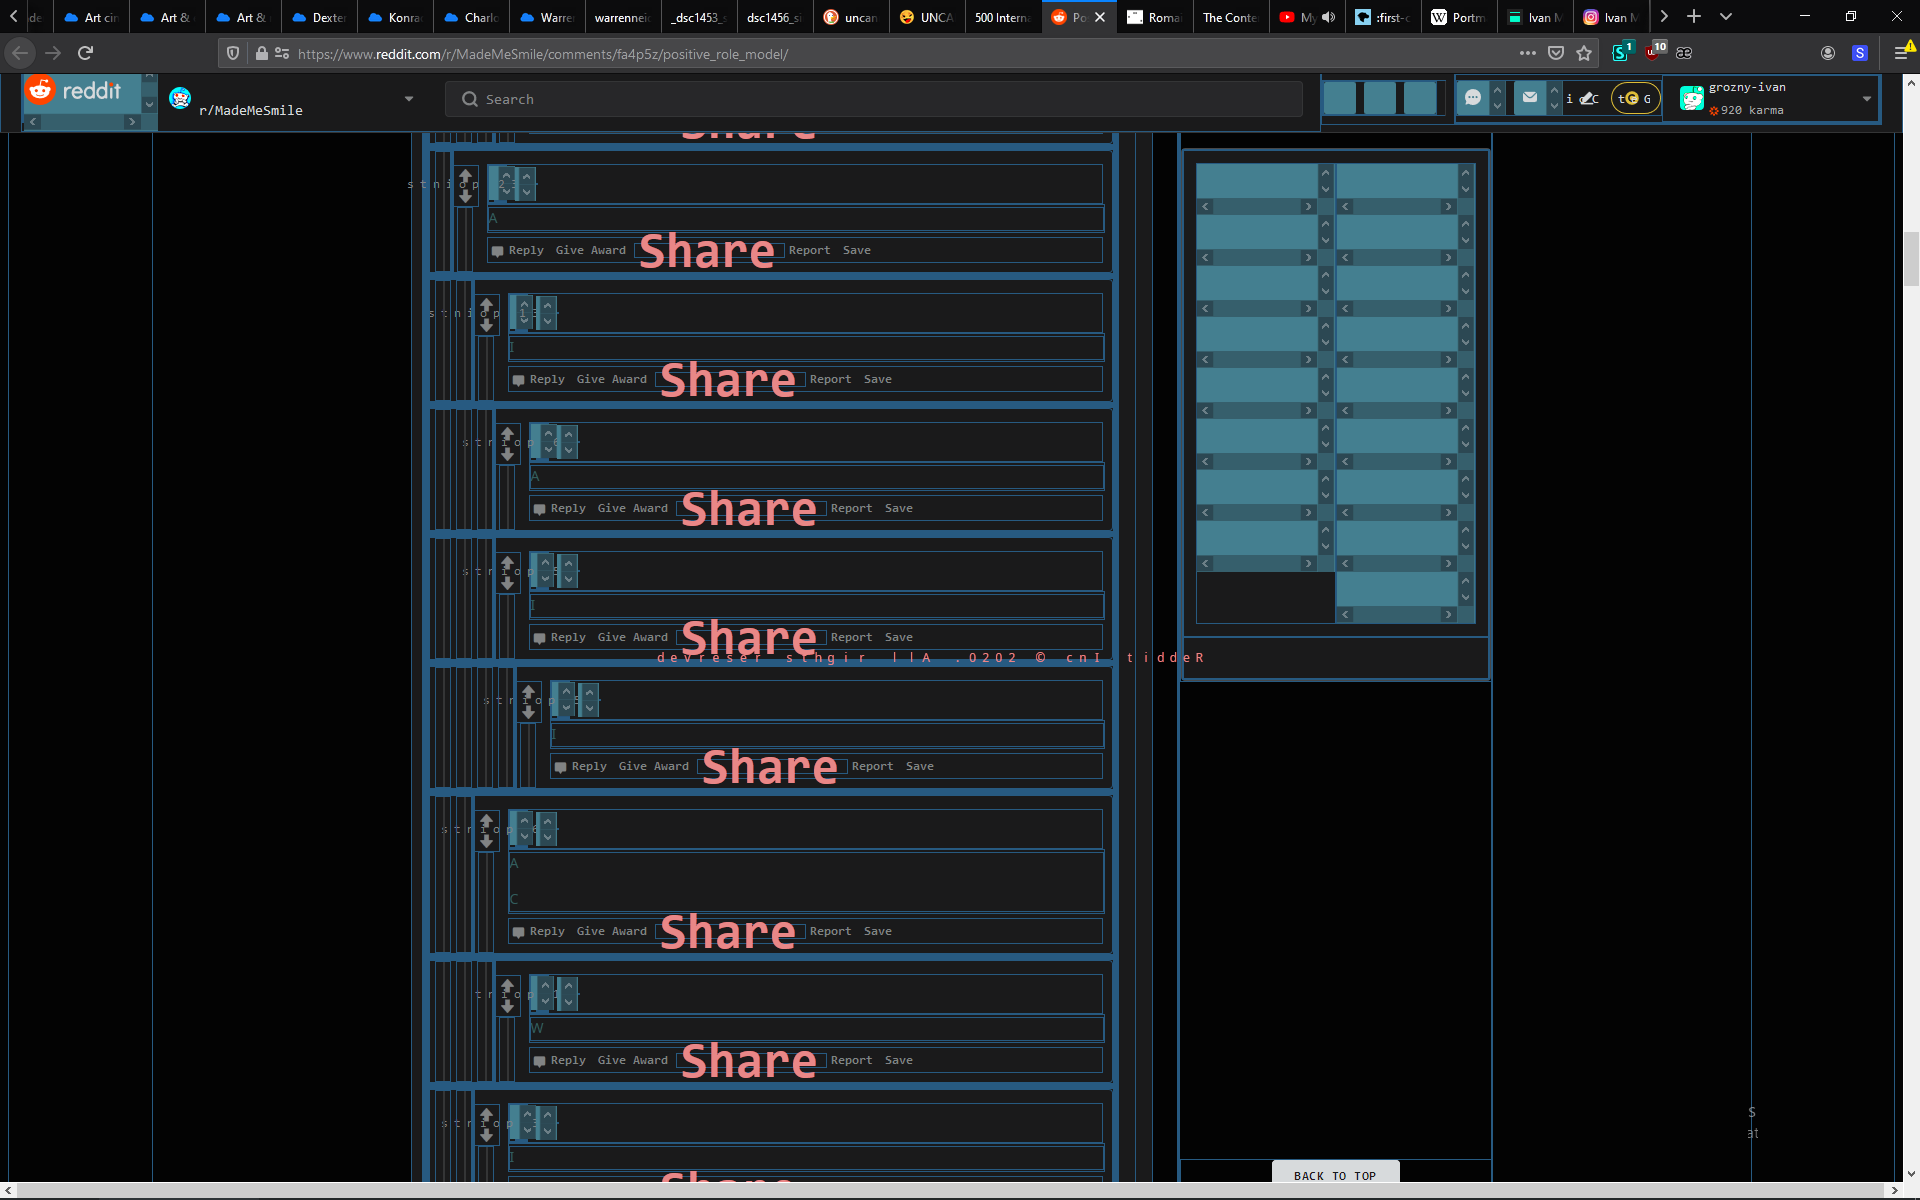Save page to Pocket icon
This screenshot has height=1200, width=1920.
pyautogui.click(x=1556, y=53)
